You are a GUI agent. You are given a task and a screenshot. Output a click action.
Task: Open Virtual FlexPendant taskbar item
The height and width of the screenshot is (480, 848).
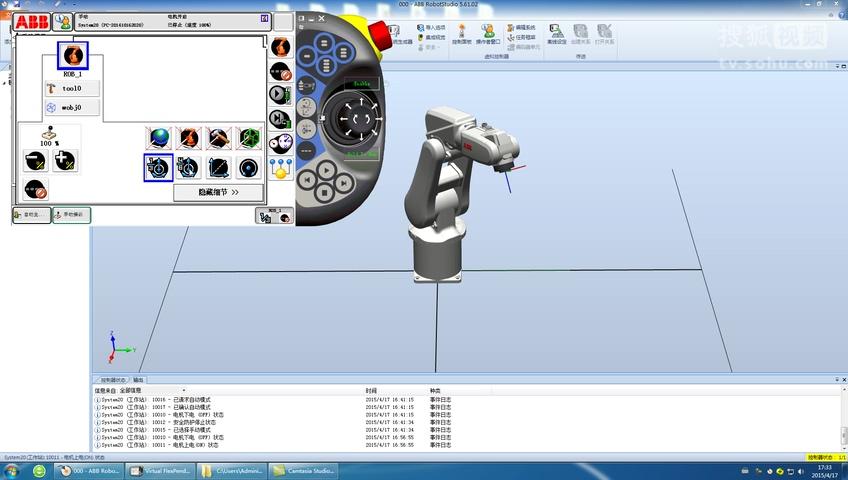161,471
